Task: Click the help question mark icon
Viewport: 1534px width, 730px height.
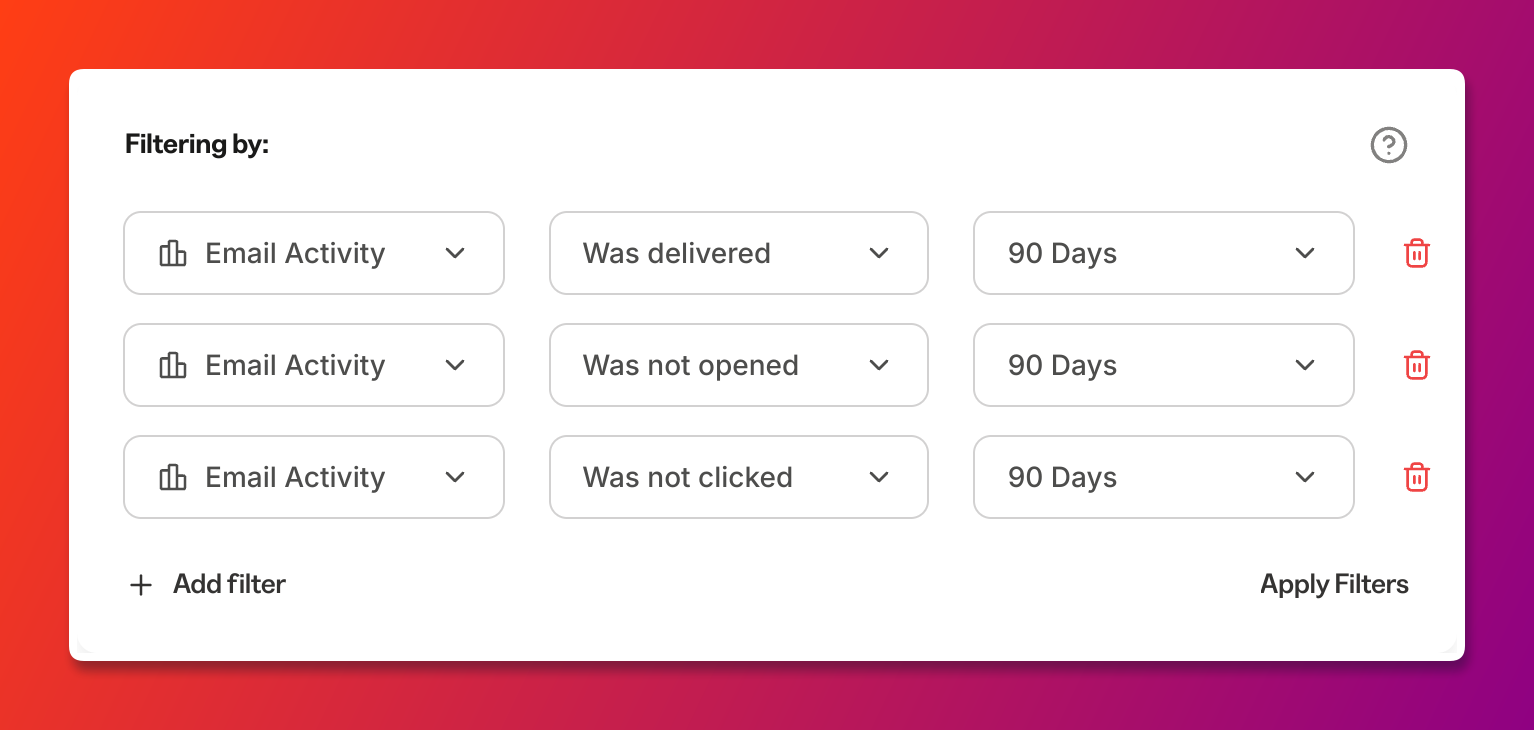Action: [1388, 145]
